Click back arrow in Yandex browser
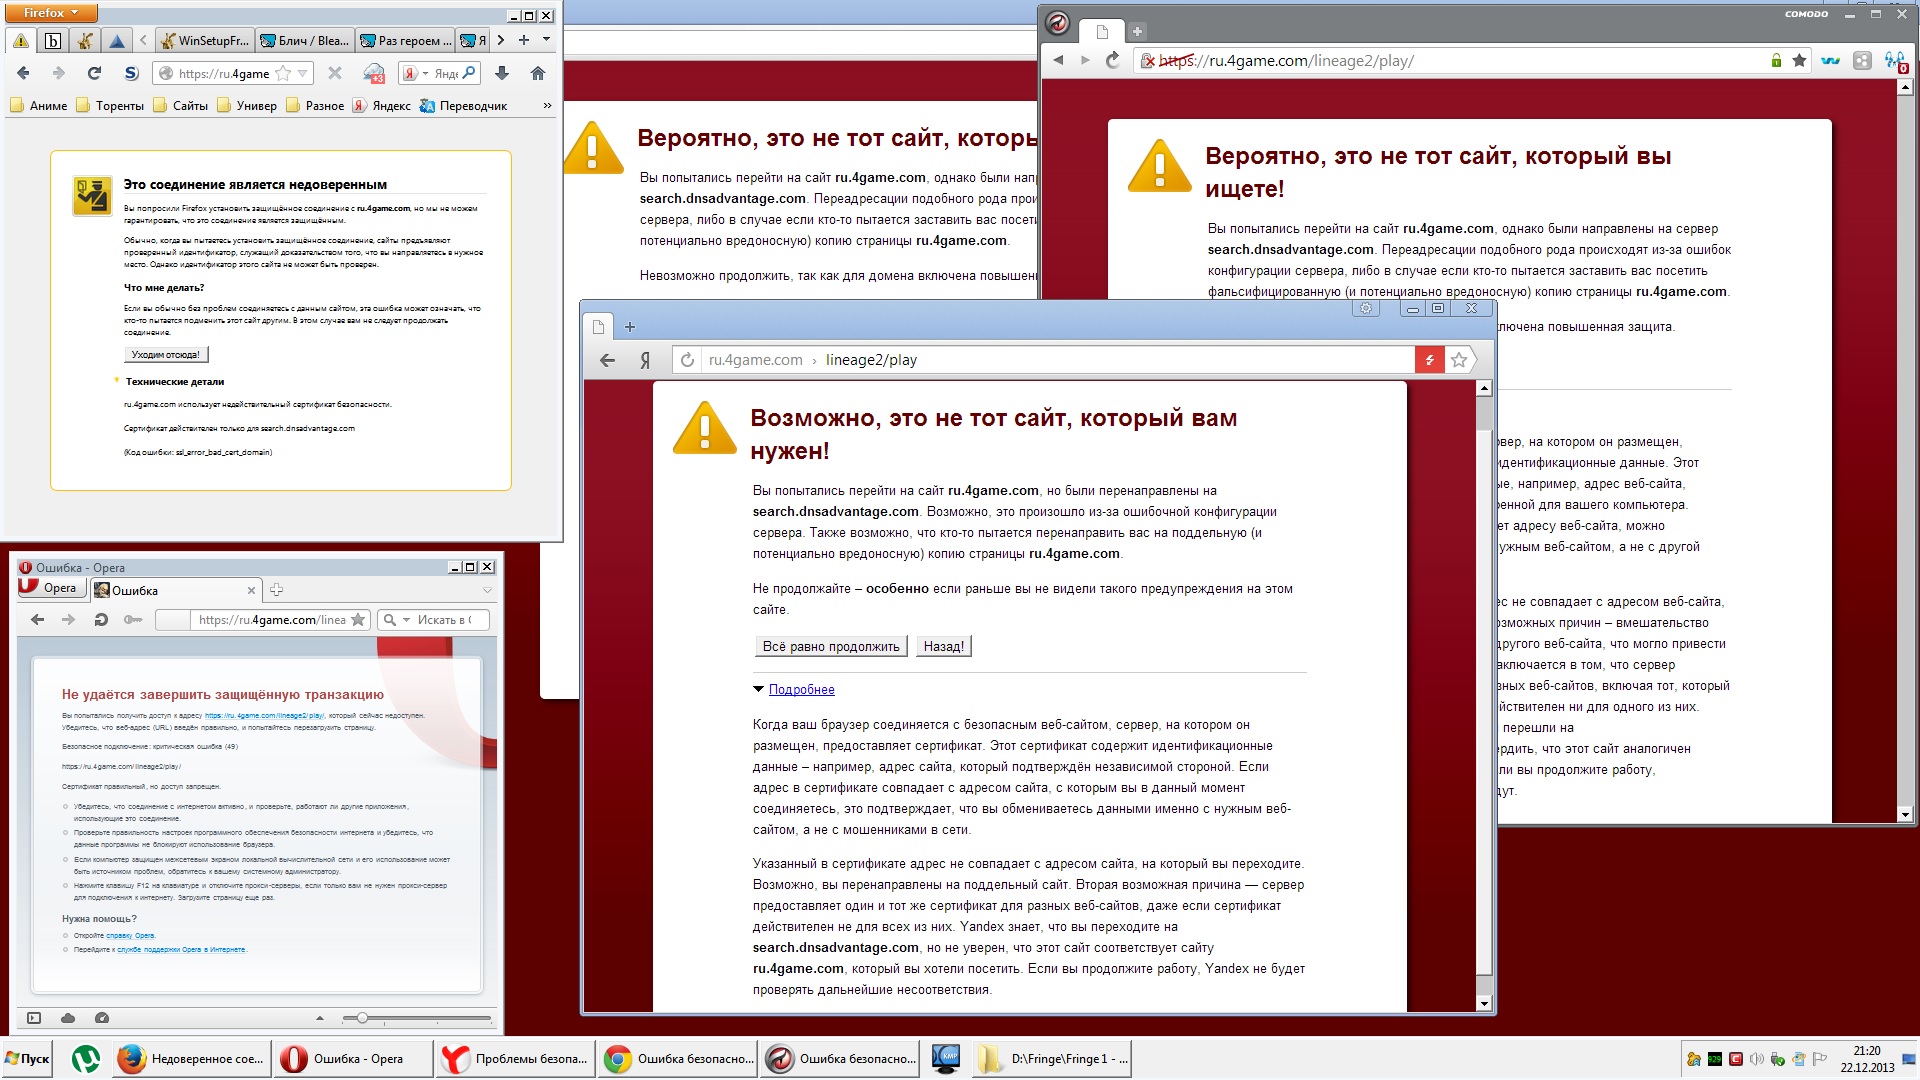The height and width of the screenshot is (1080, 1920). click(x=607, y=360)
